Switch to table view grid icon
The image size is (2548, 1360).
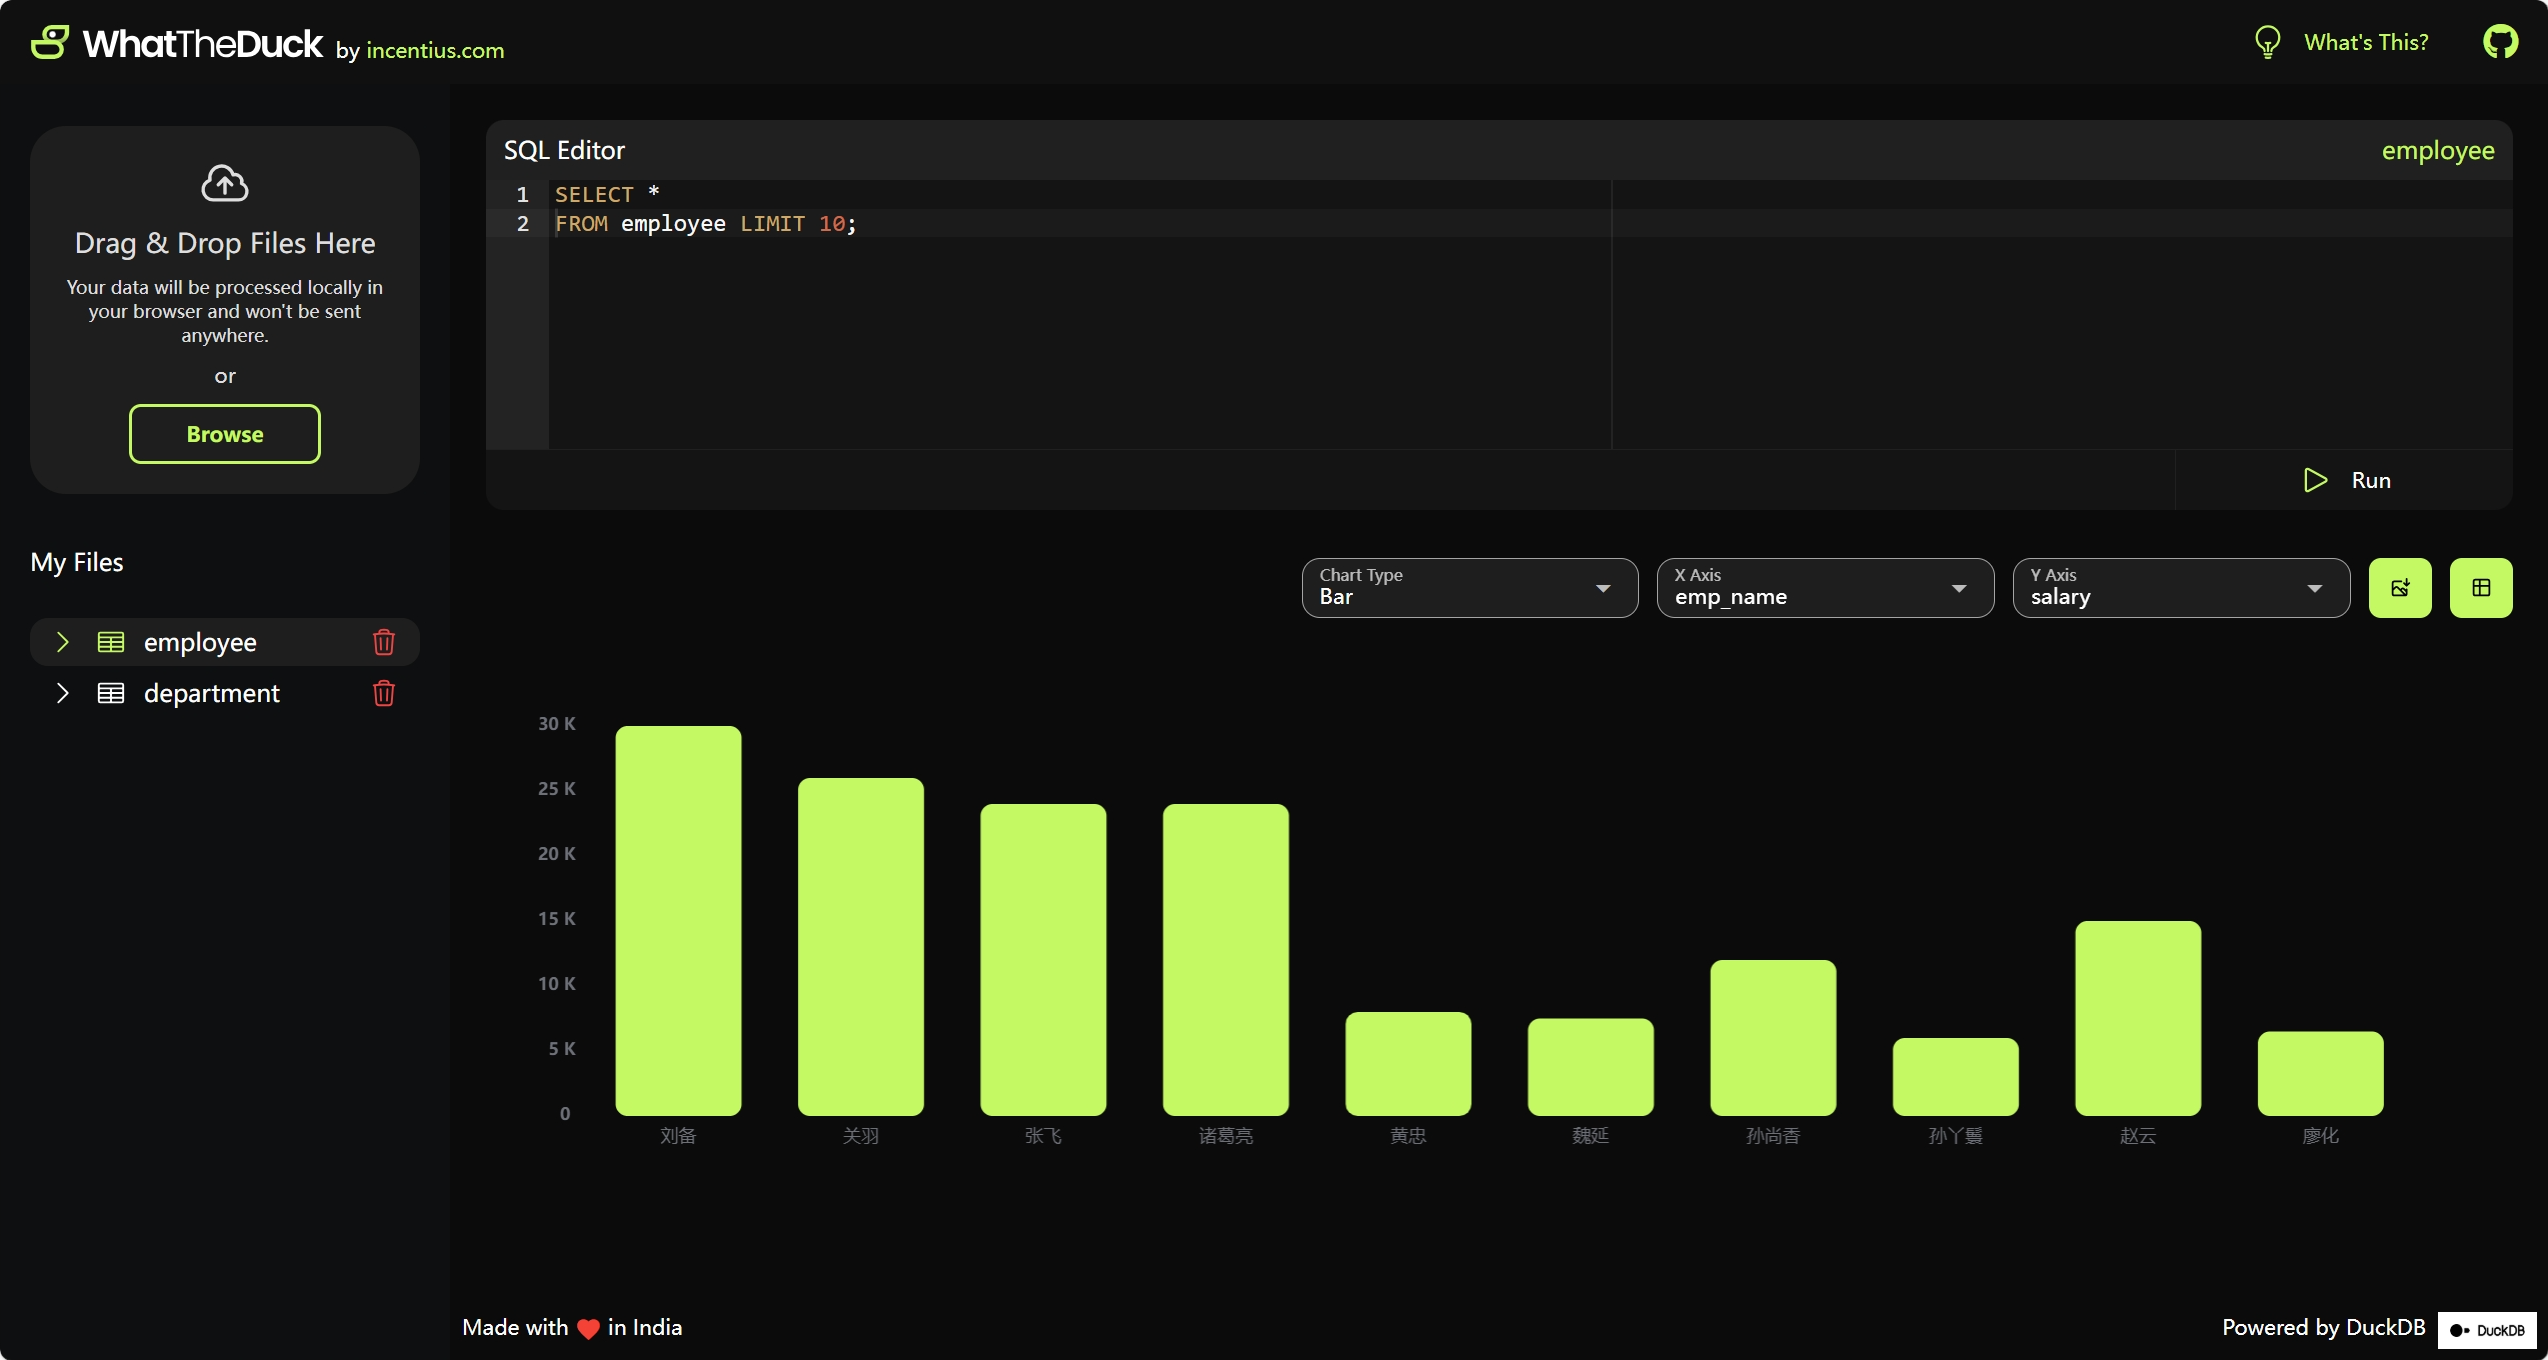2481,588
